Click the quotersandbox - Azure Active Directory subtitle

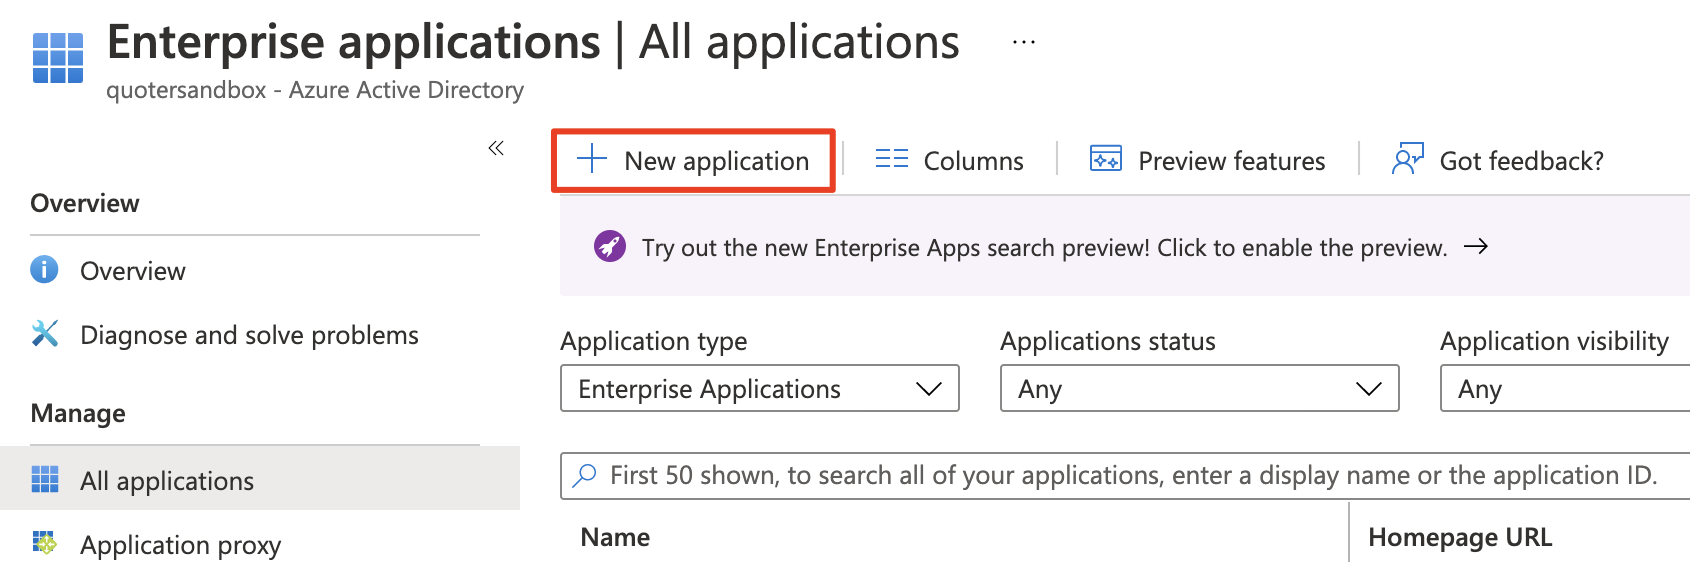pyautogui.click(x=315, y=90)
